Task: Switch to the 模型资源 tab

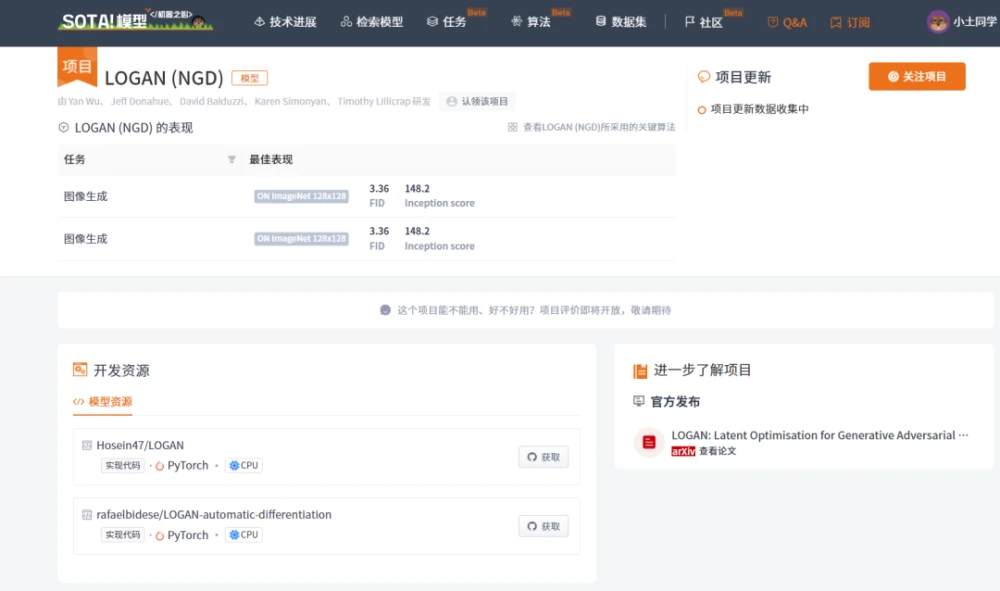Action: 103,402
